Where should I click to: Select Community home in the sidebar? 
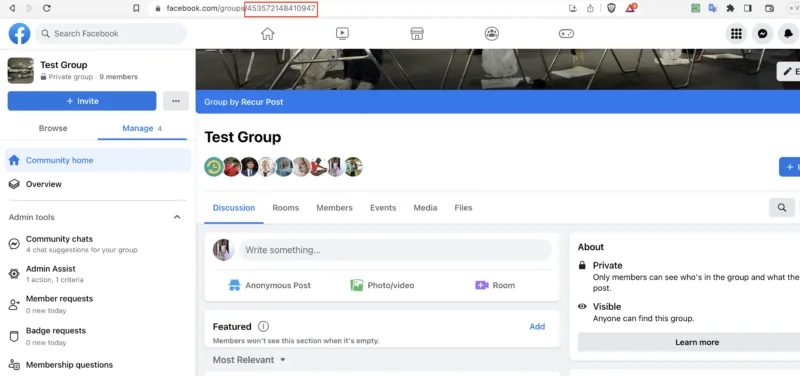click(x=97, y=160)
